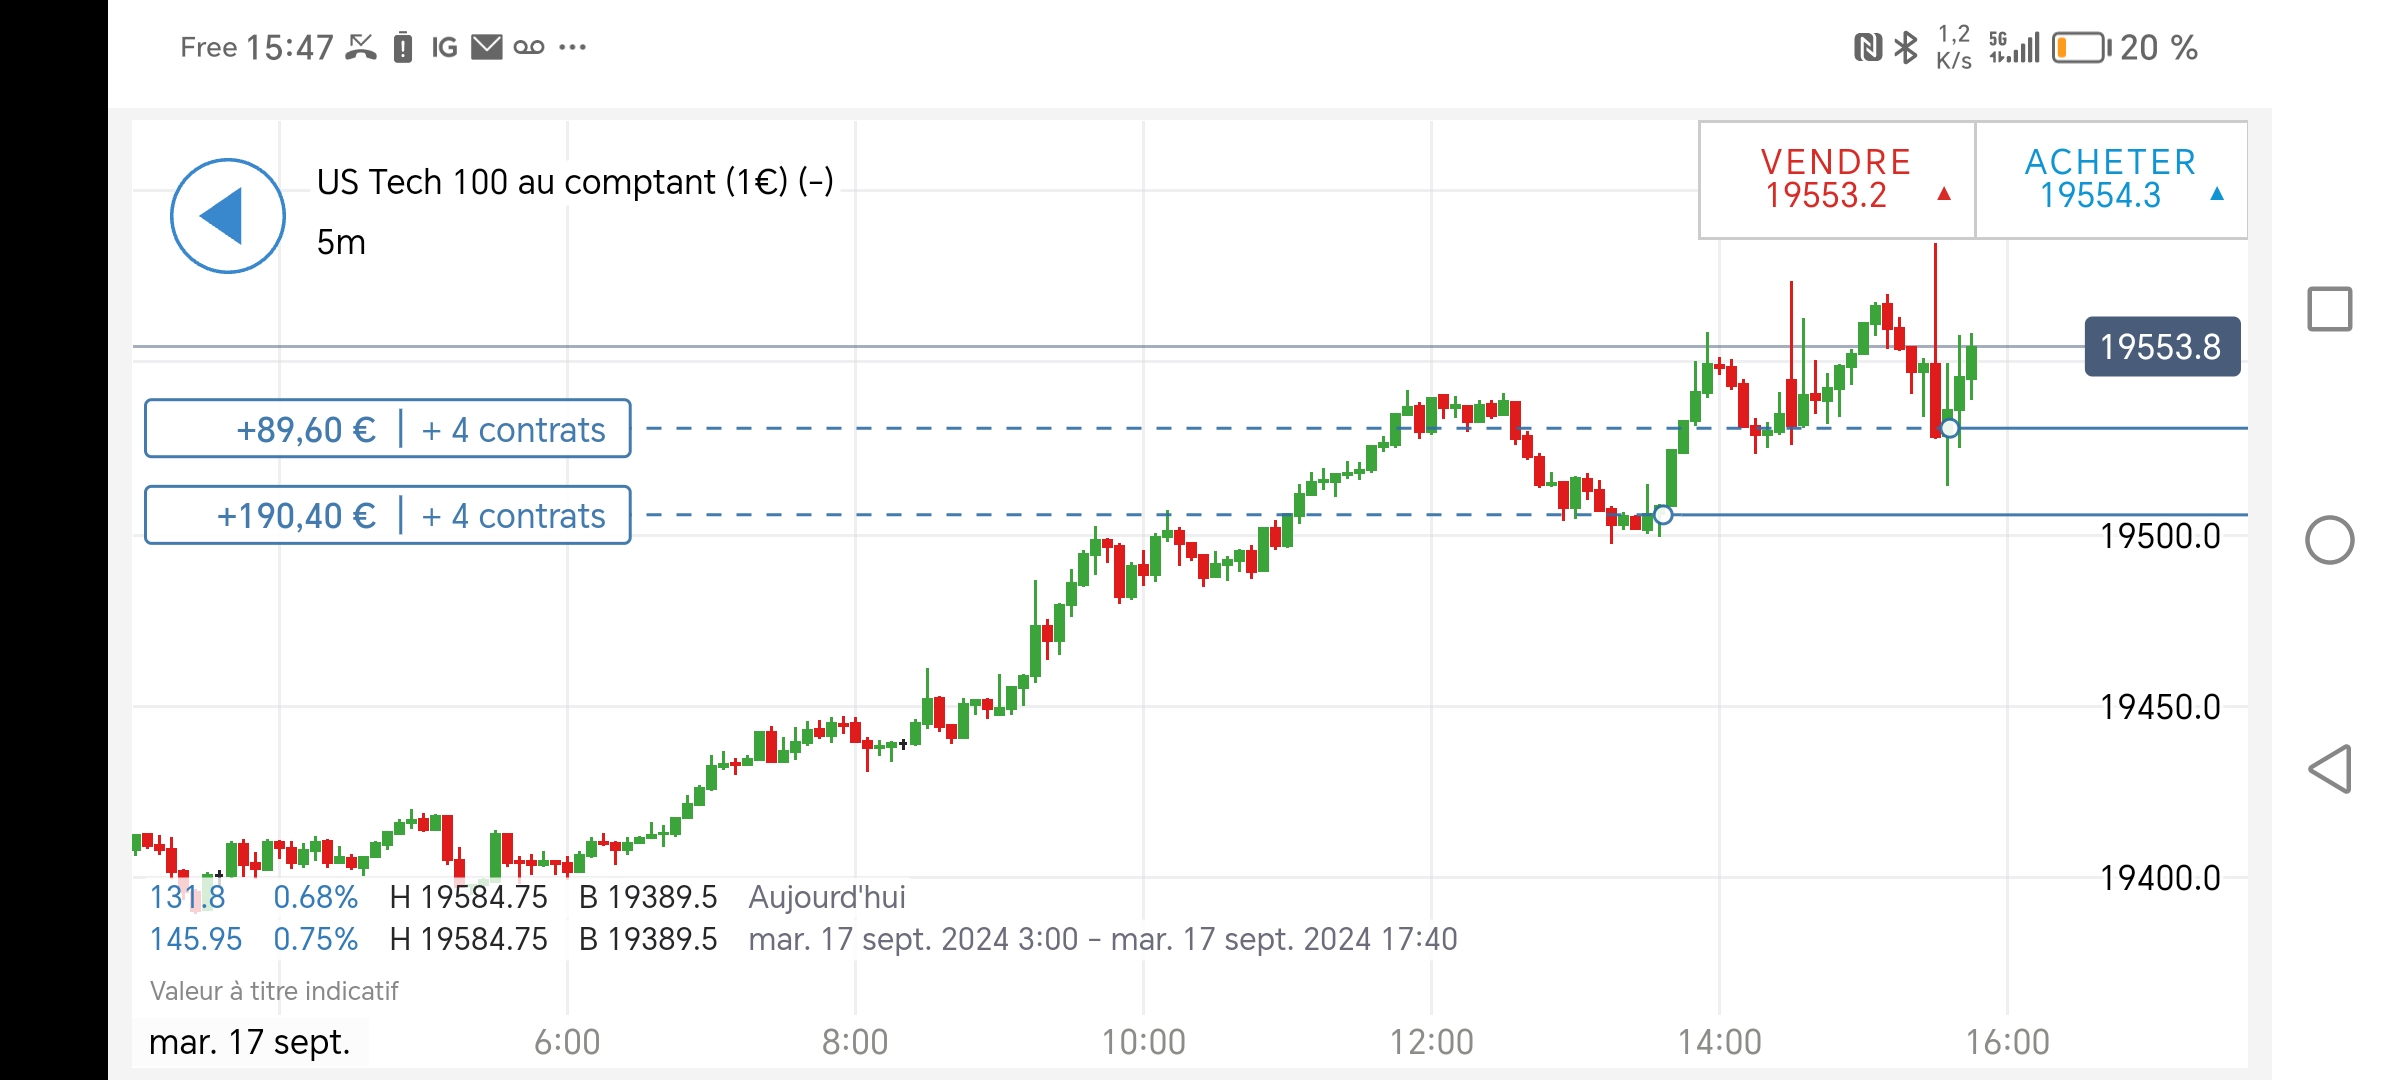
Task: Open the +89,60 € position label
Action: (387, 429)
